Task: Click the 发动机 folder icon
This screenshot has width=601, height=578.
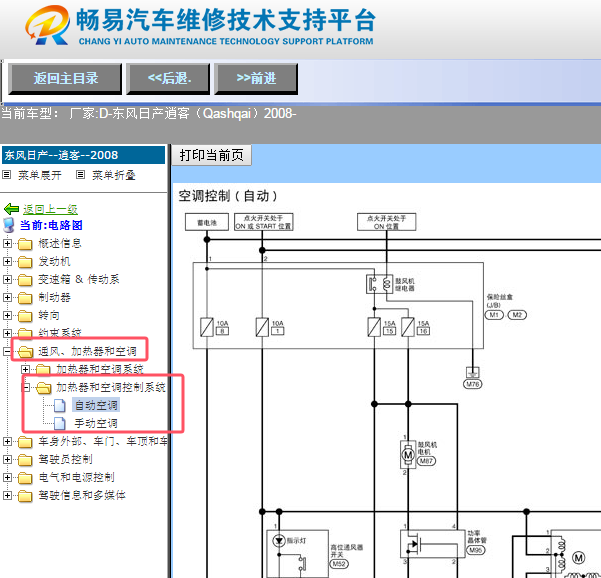Action: click(x=25, y=262)
